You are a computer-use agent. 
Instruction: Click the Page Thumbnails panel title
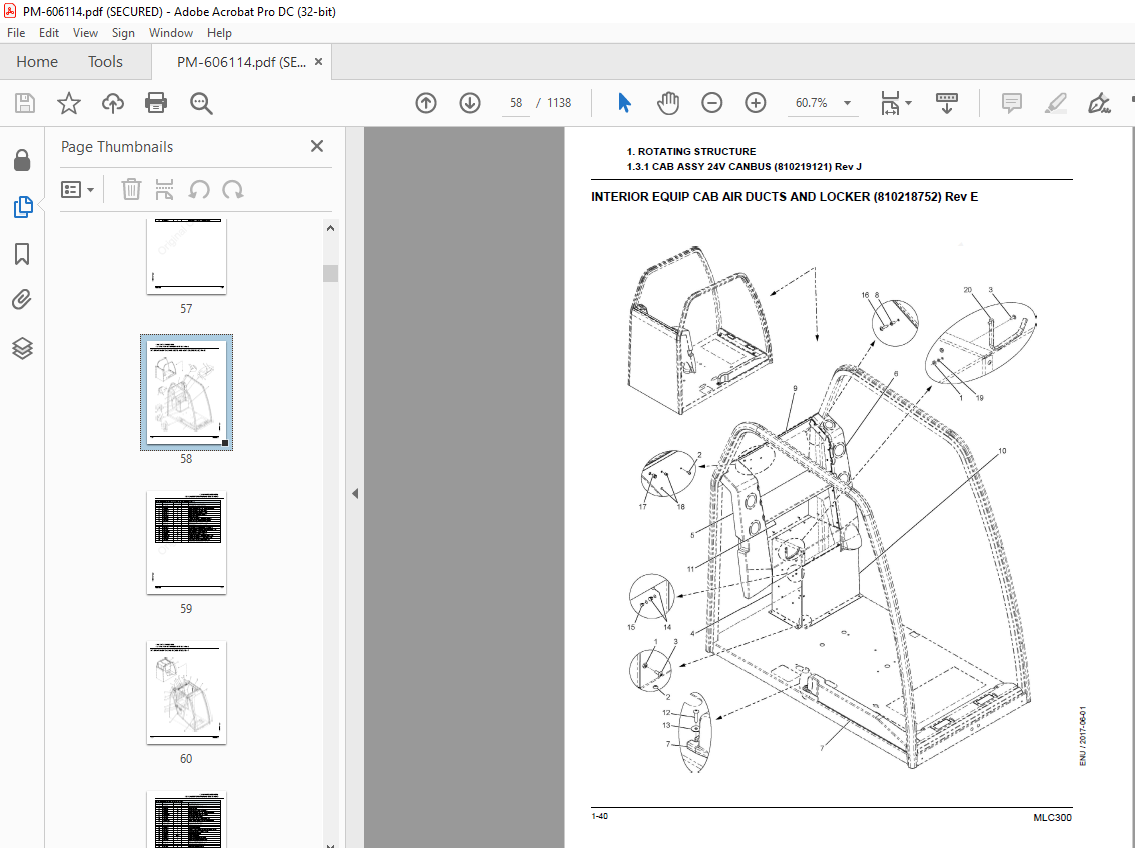coord(117,147)
